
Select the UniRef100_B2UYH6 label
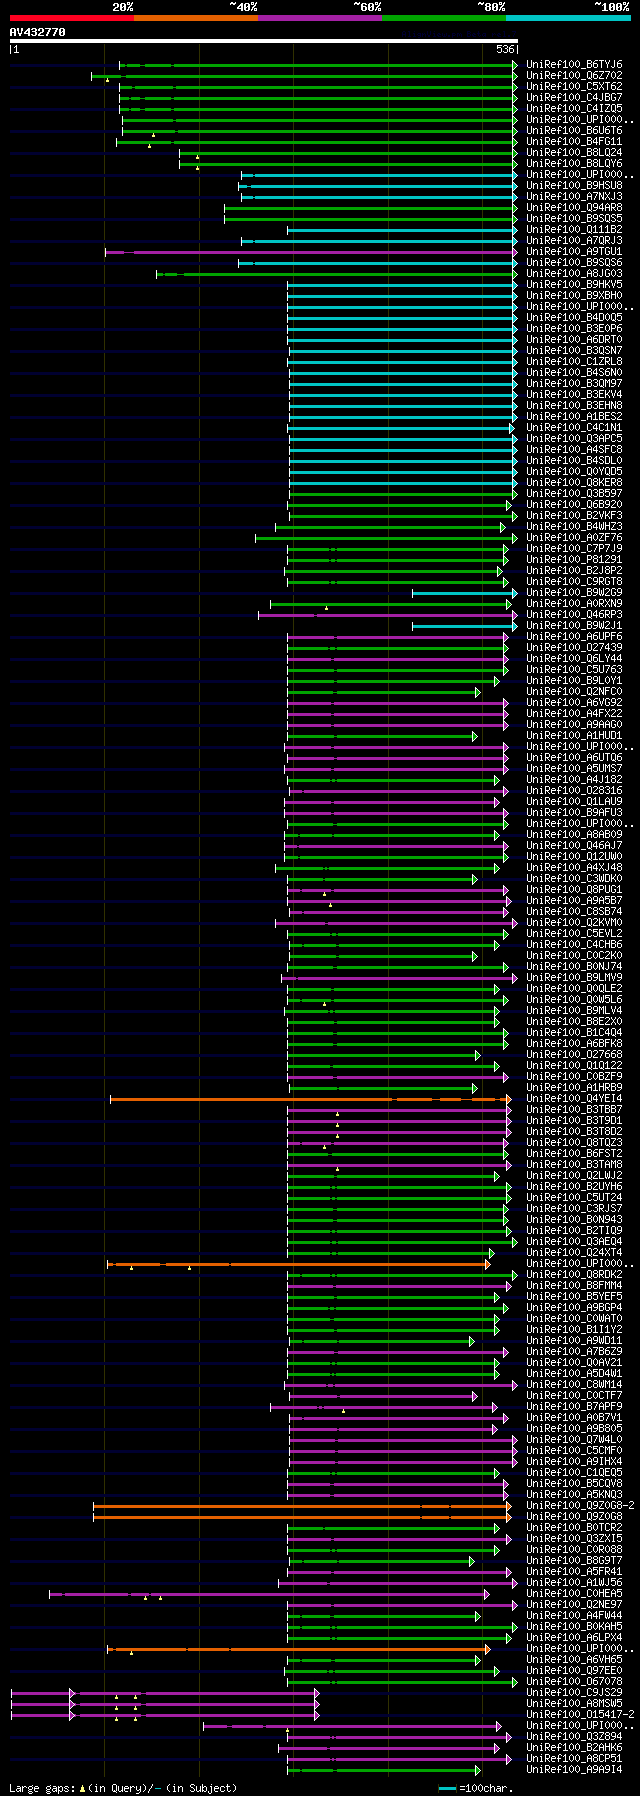(574, 1187)
